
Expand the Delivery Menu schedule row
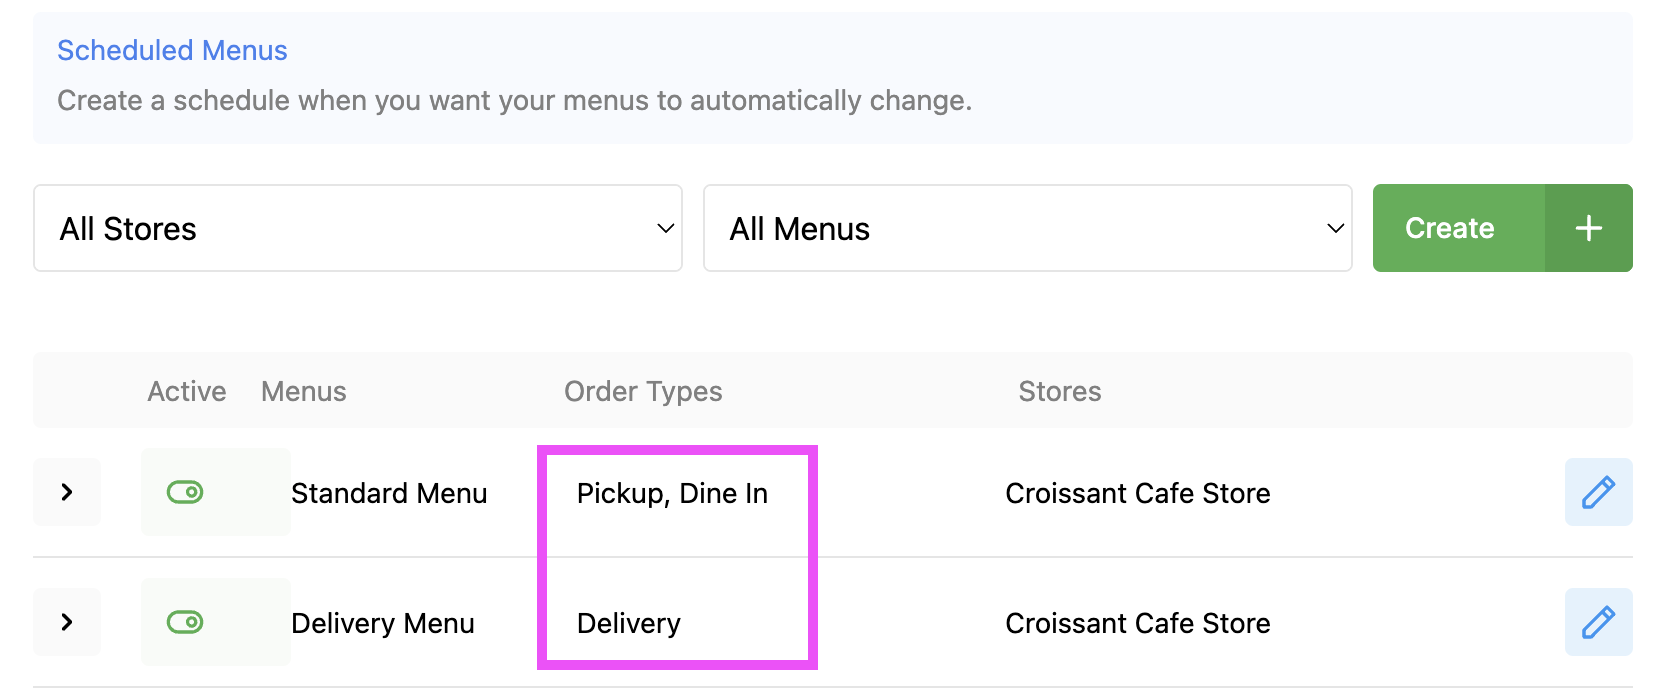(67, 622)
